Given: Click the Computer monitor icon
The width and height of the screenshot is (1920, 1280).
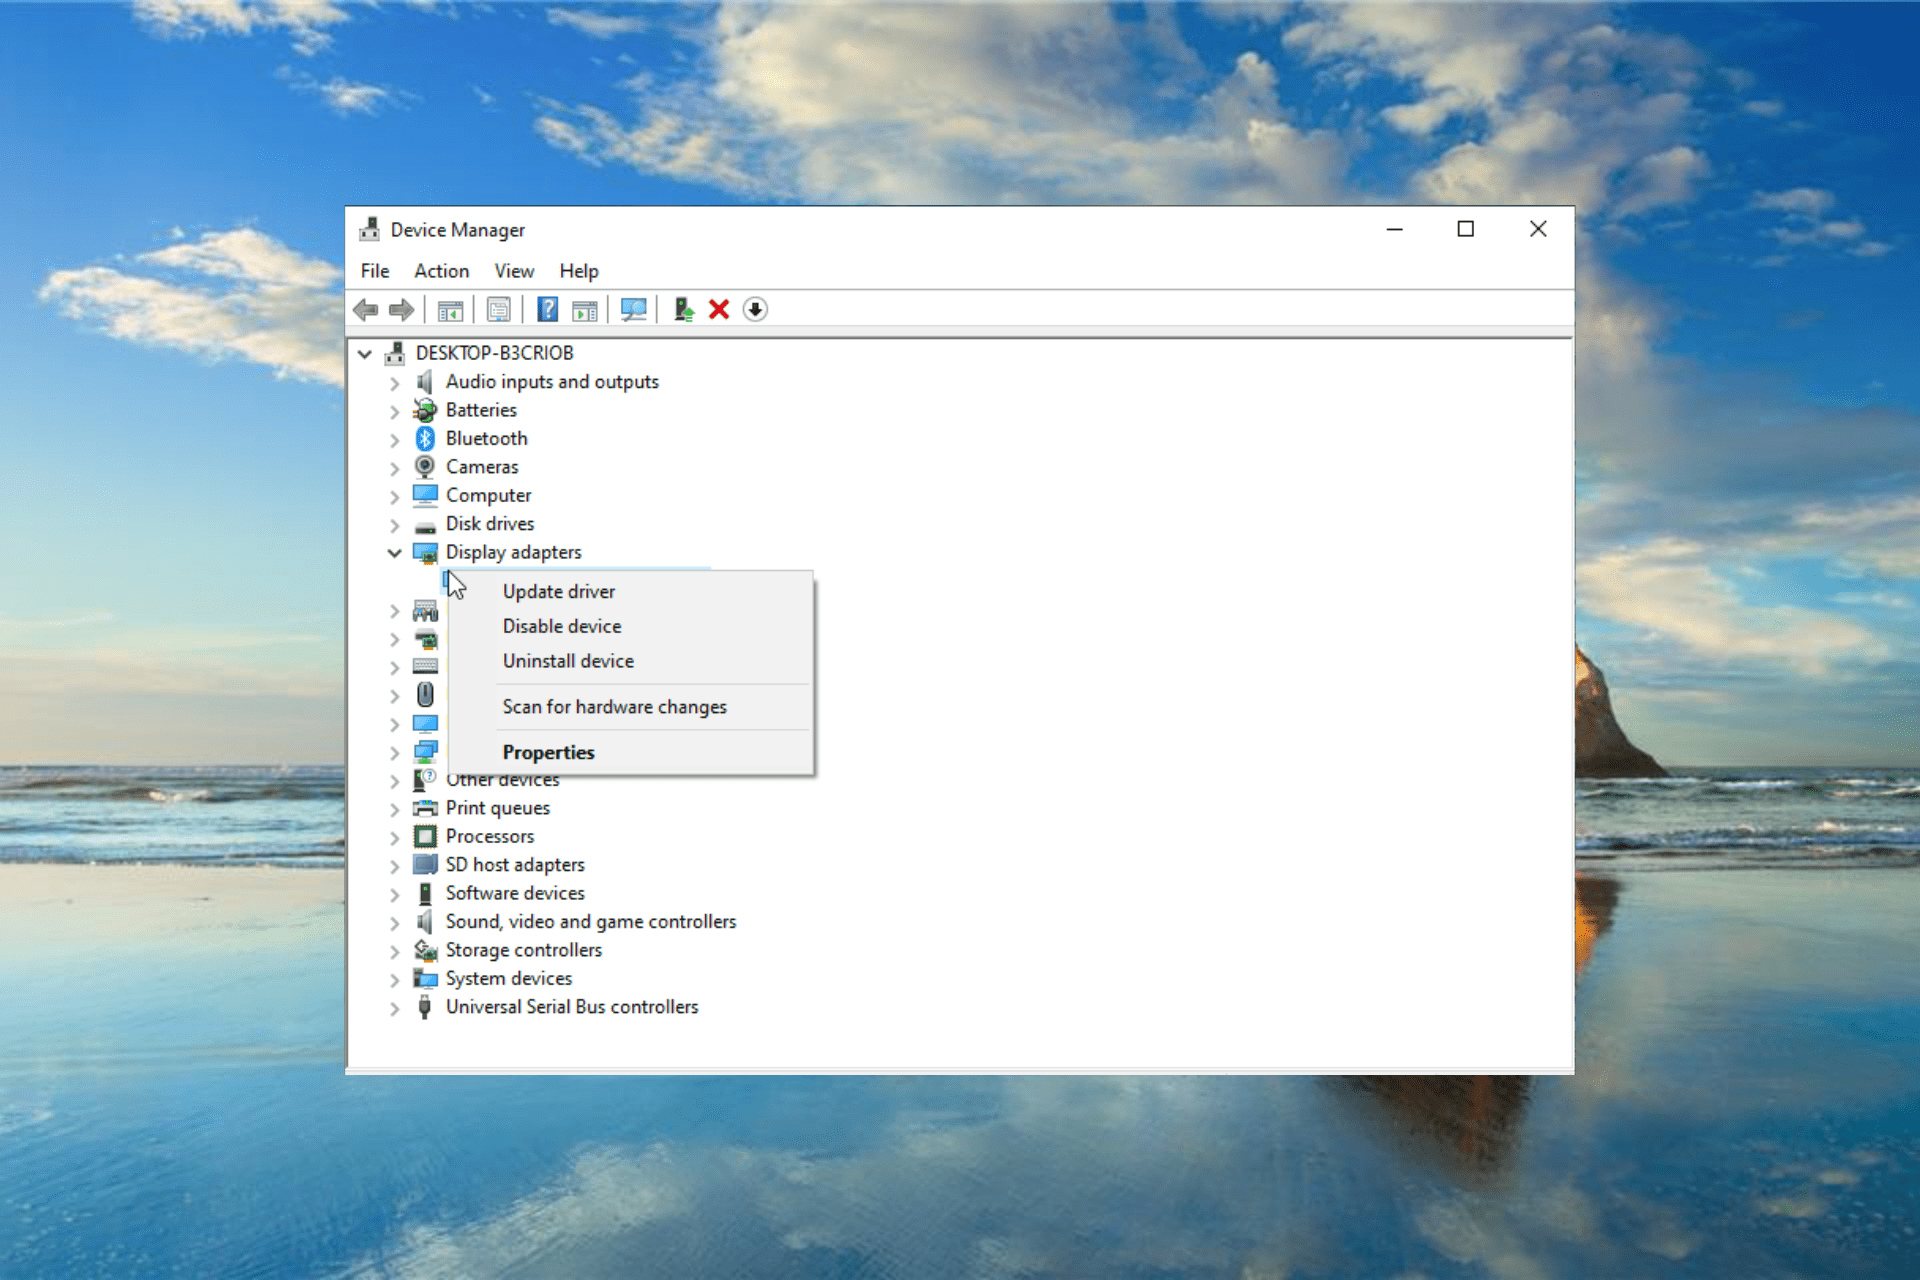Looking at the screenshot, I should coord(425,495).
